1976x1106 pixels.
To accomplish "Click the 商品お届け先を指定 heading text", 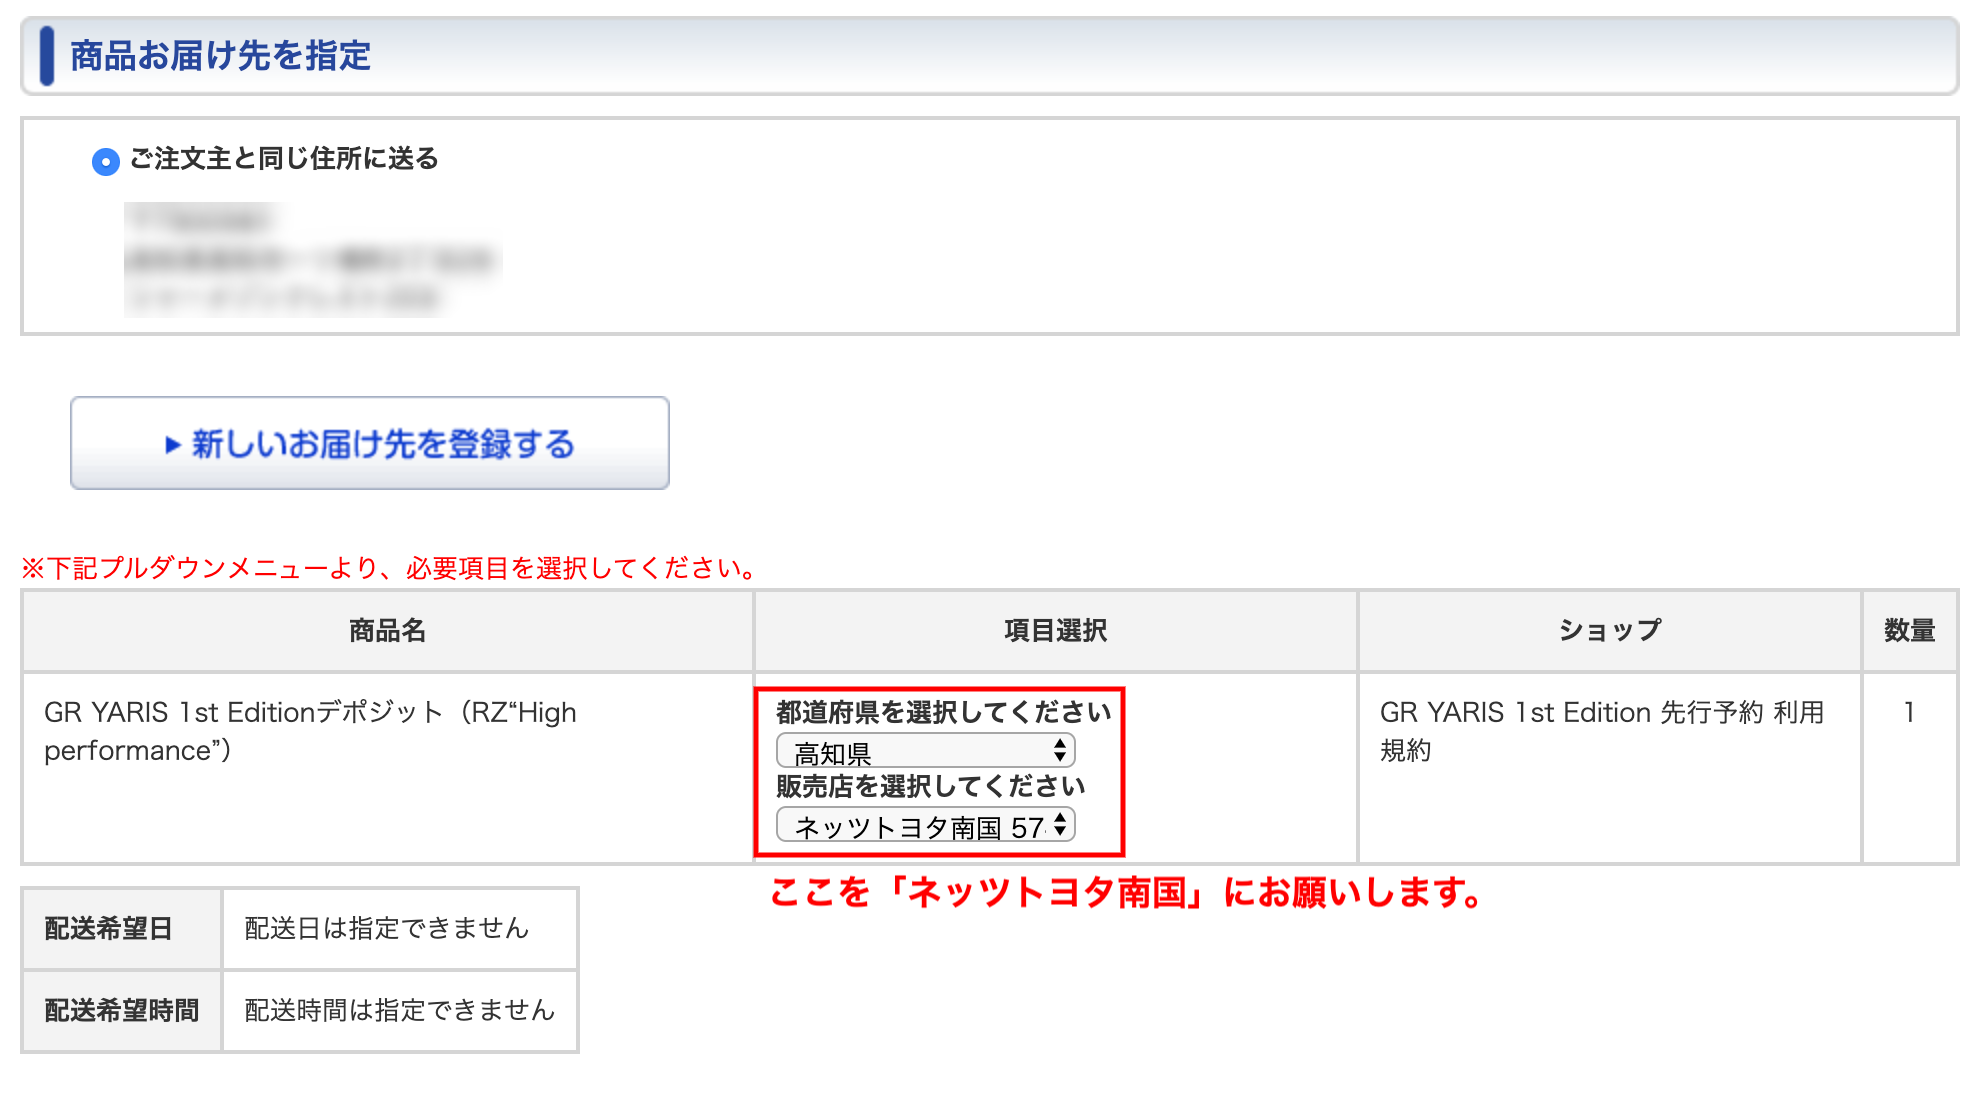I will (x=221, y=55).
